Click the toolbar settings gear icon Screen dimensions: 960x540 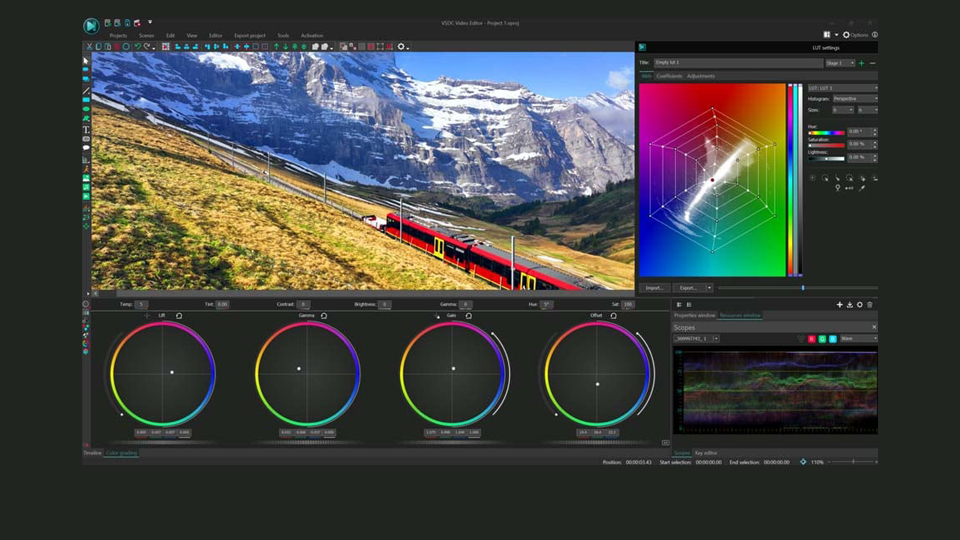(401, 47)
